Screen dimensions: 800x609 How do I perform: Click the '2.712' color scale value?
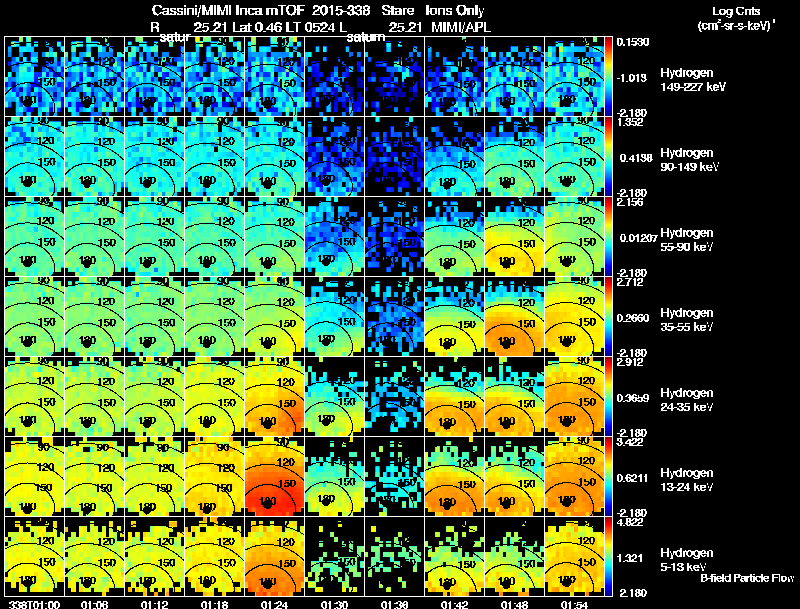630,283
